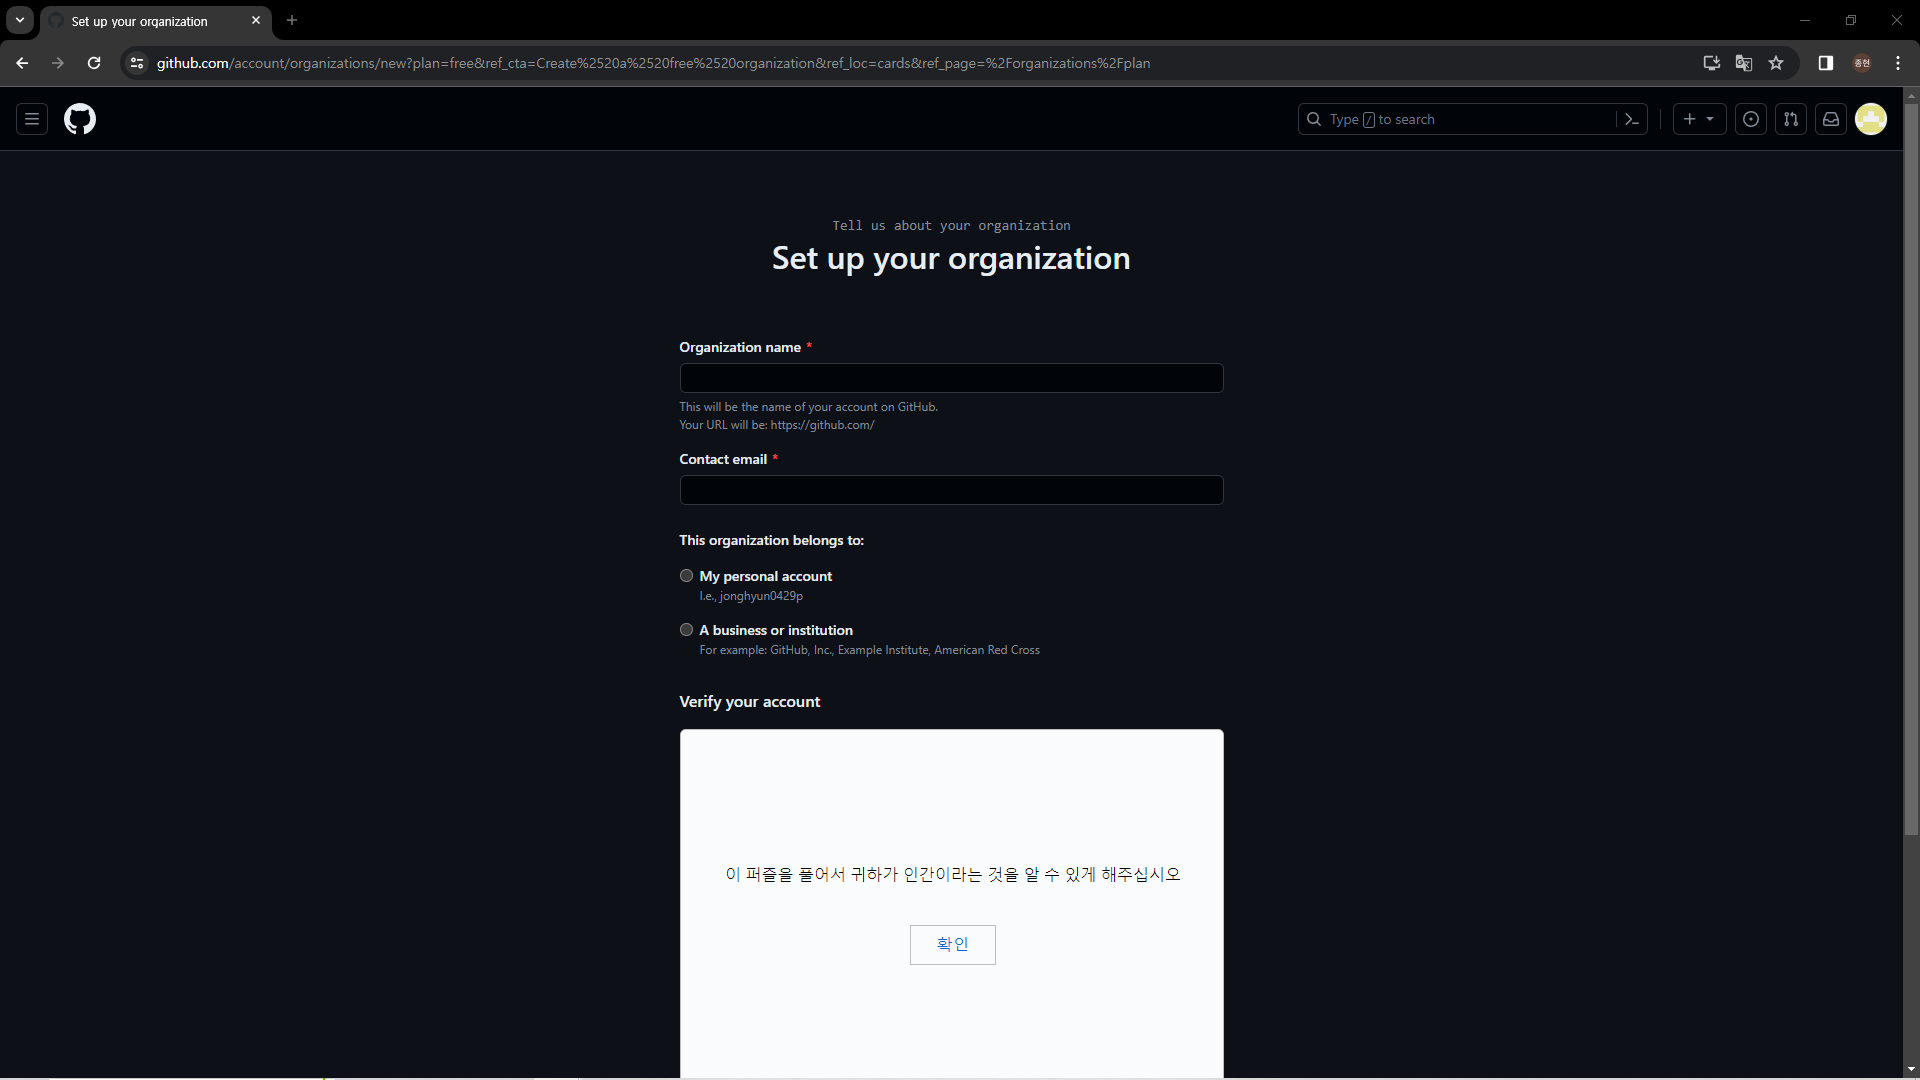Expand the Create new plus dropdown
This screenshot has height=1080, width=1920.
click(x=1699, y=119)
